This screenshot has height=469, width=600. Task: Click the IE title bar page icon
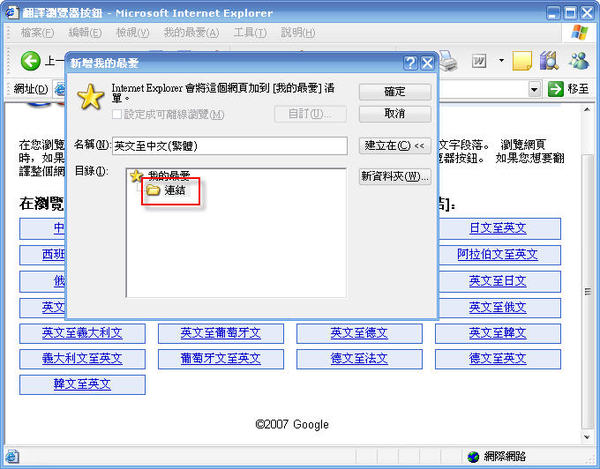coord(12,12)
